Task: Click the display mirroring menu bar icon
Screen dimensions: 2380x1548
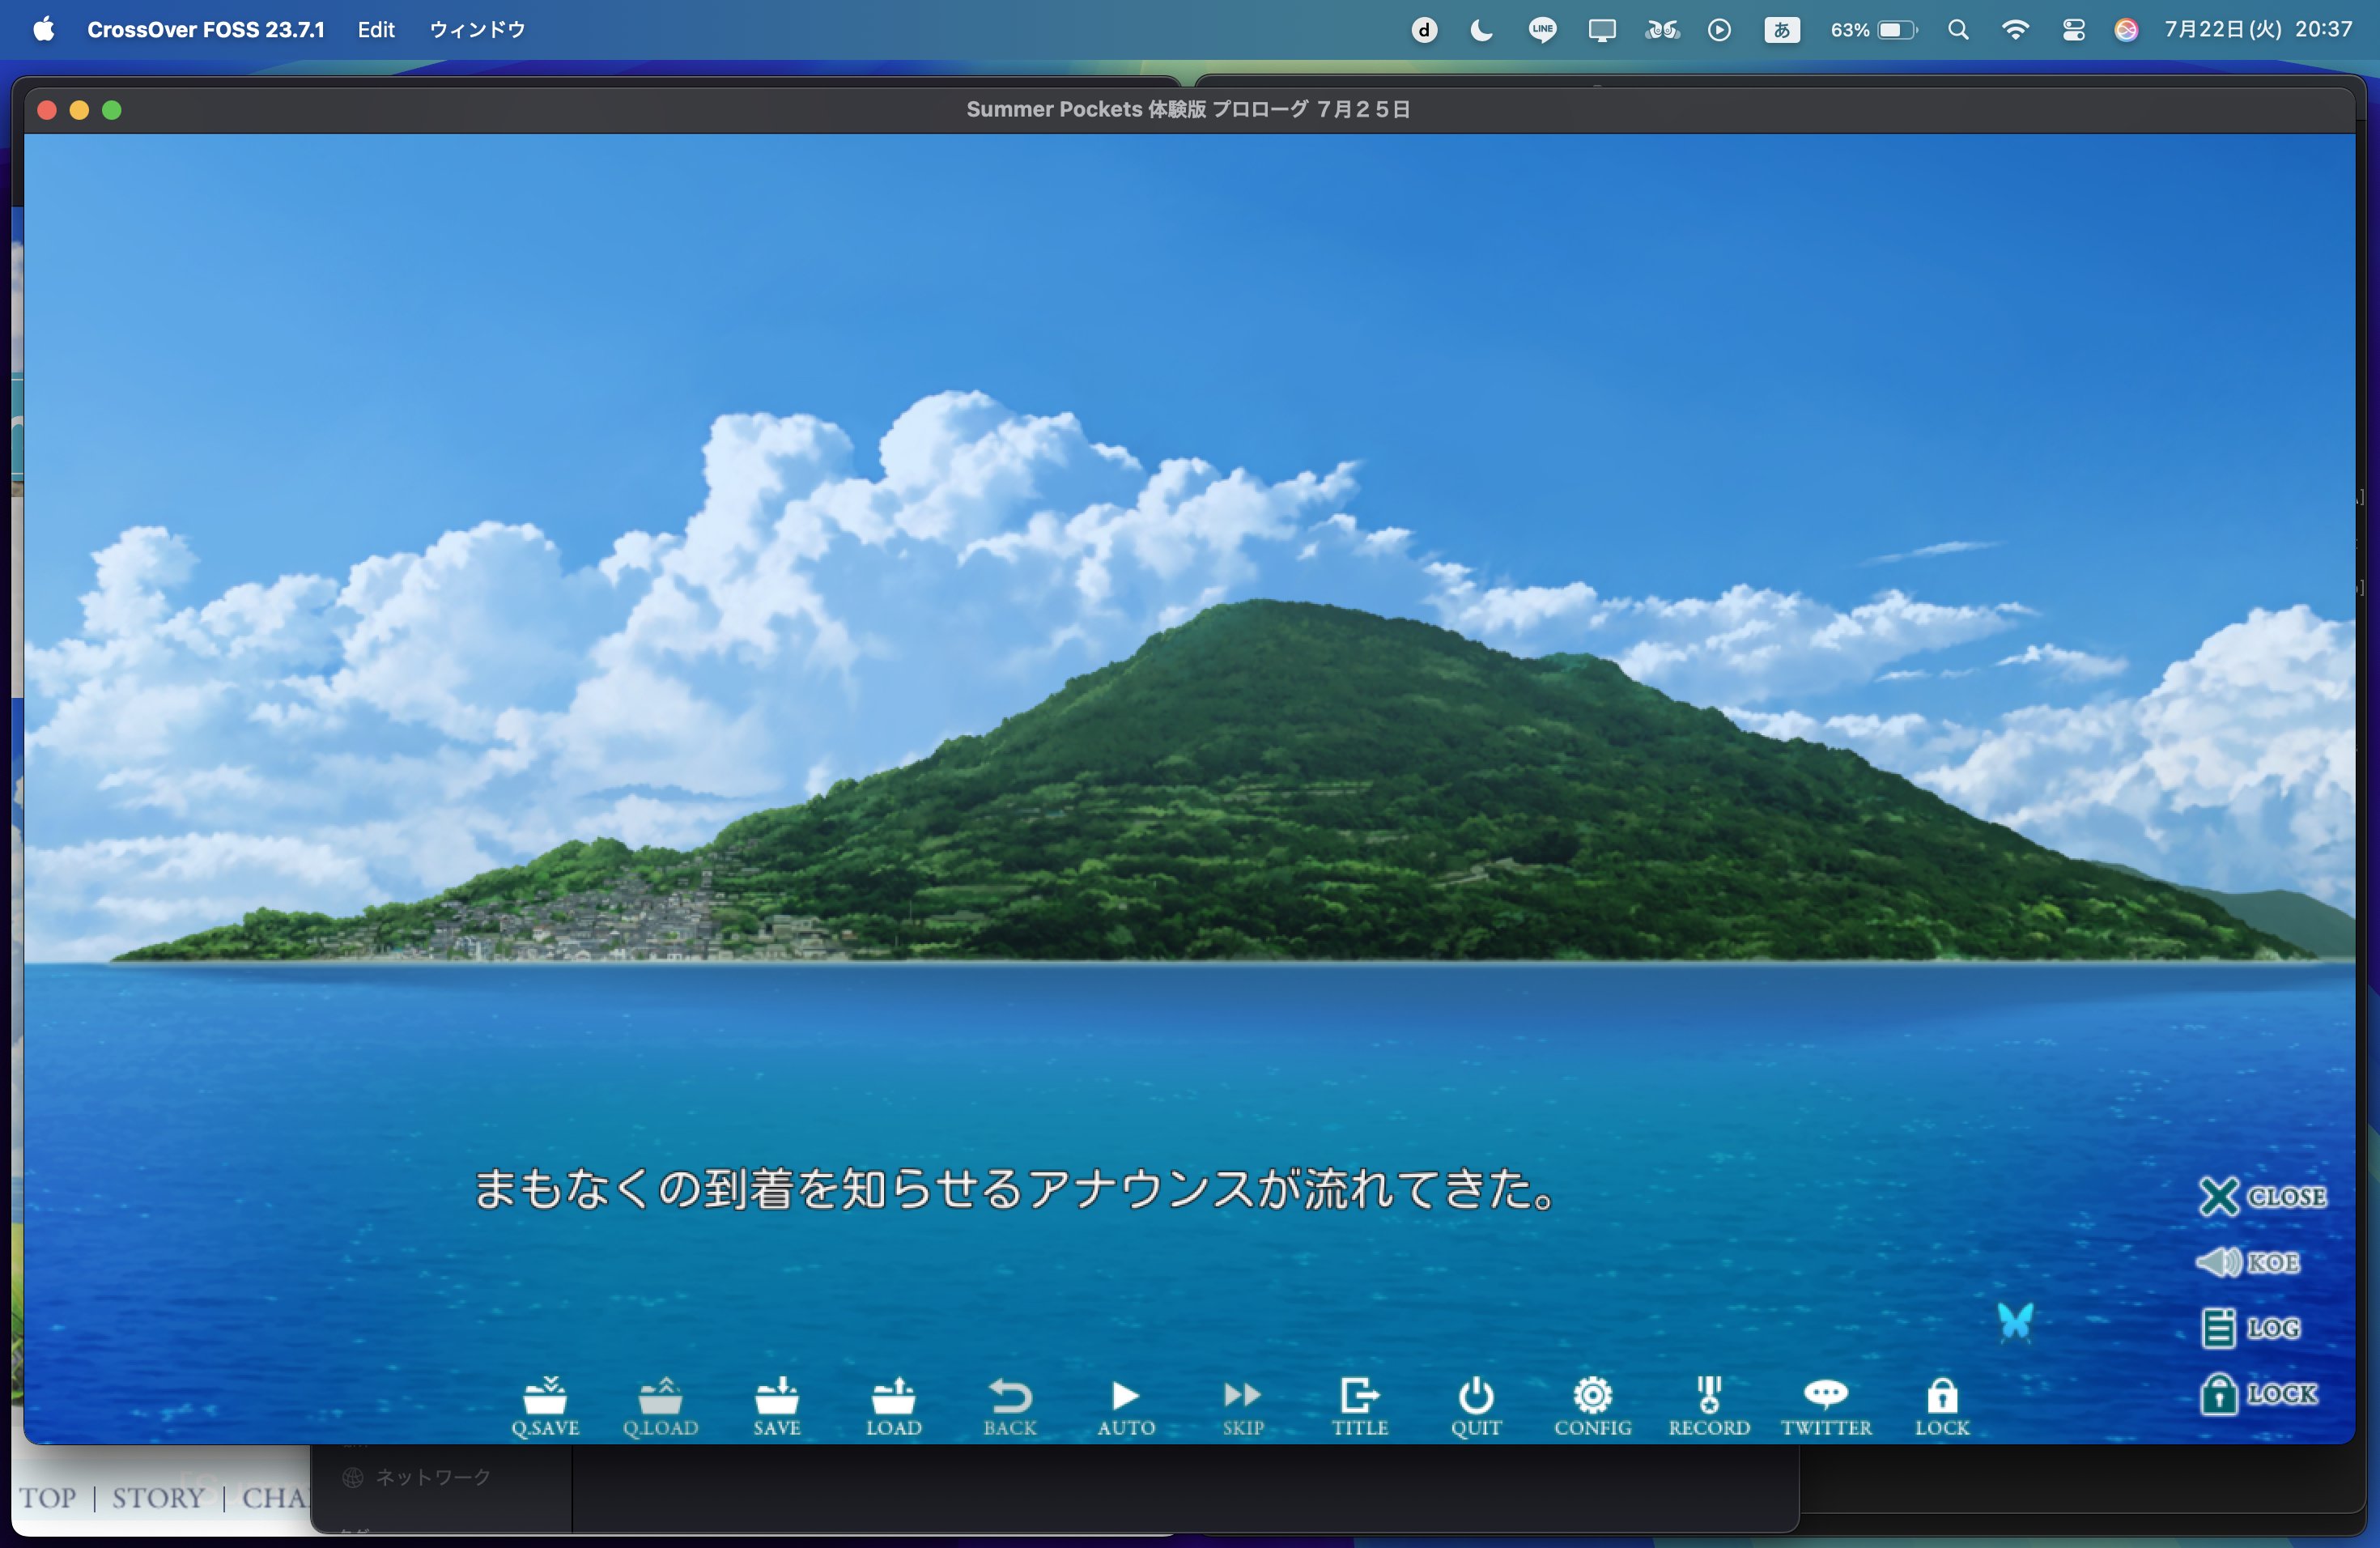Action: (1602, 30)
